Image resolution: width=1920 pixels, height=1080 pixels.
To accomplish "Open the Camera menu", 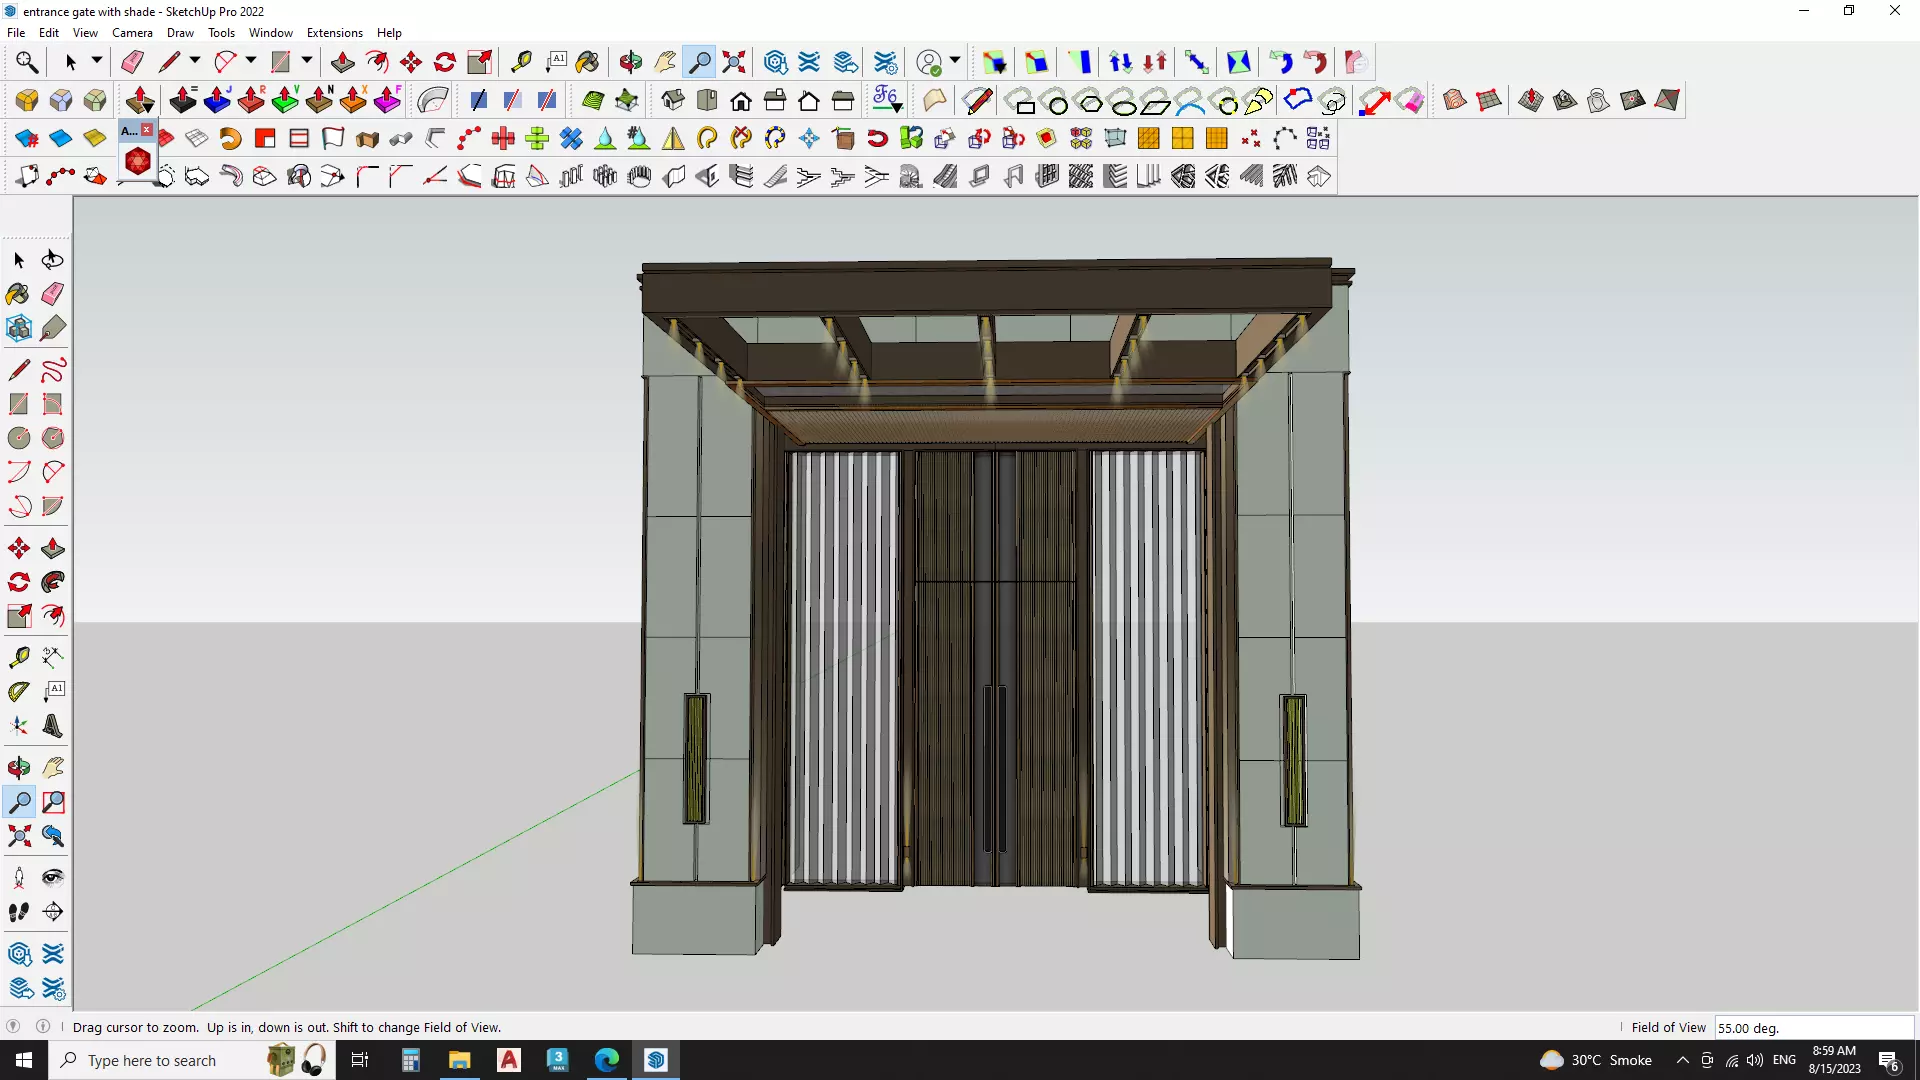I will 132,33.
